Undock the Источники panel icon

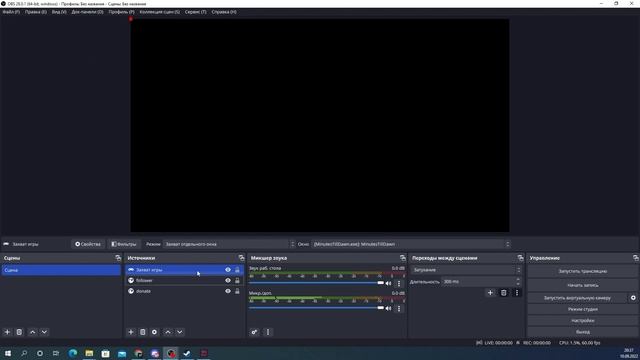point(241,258)
